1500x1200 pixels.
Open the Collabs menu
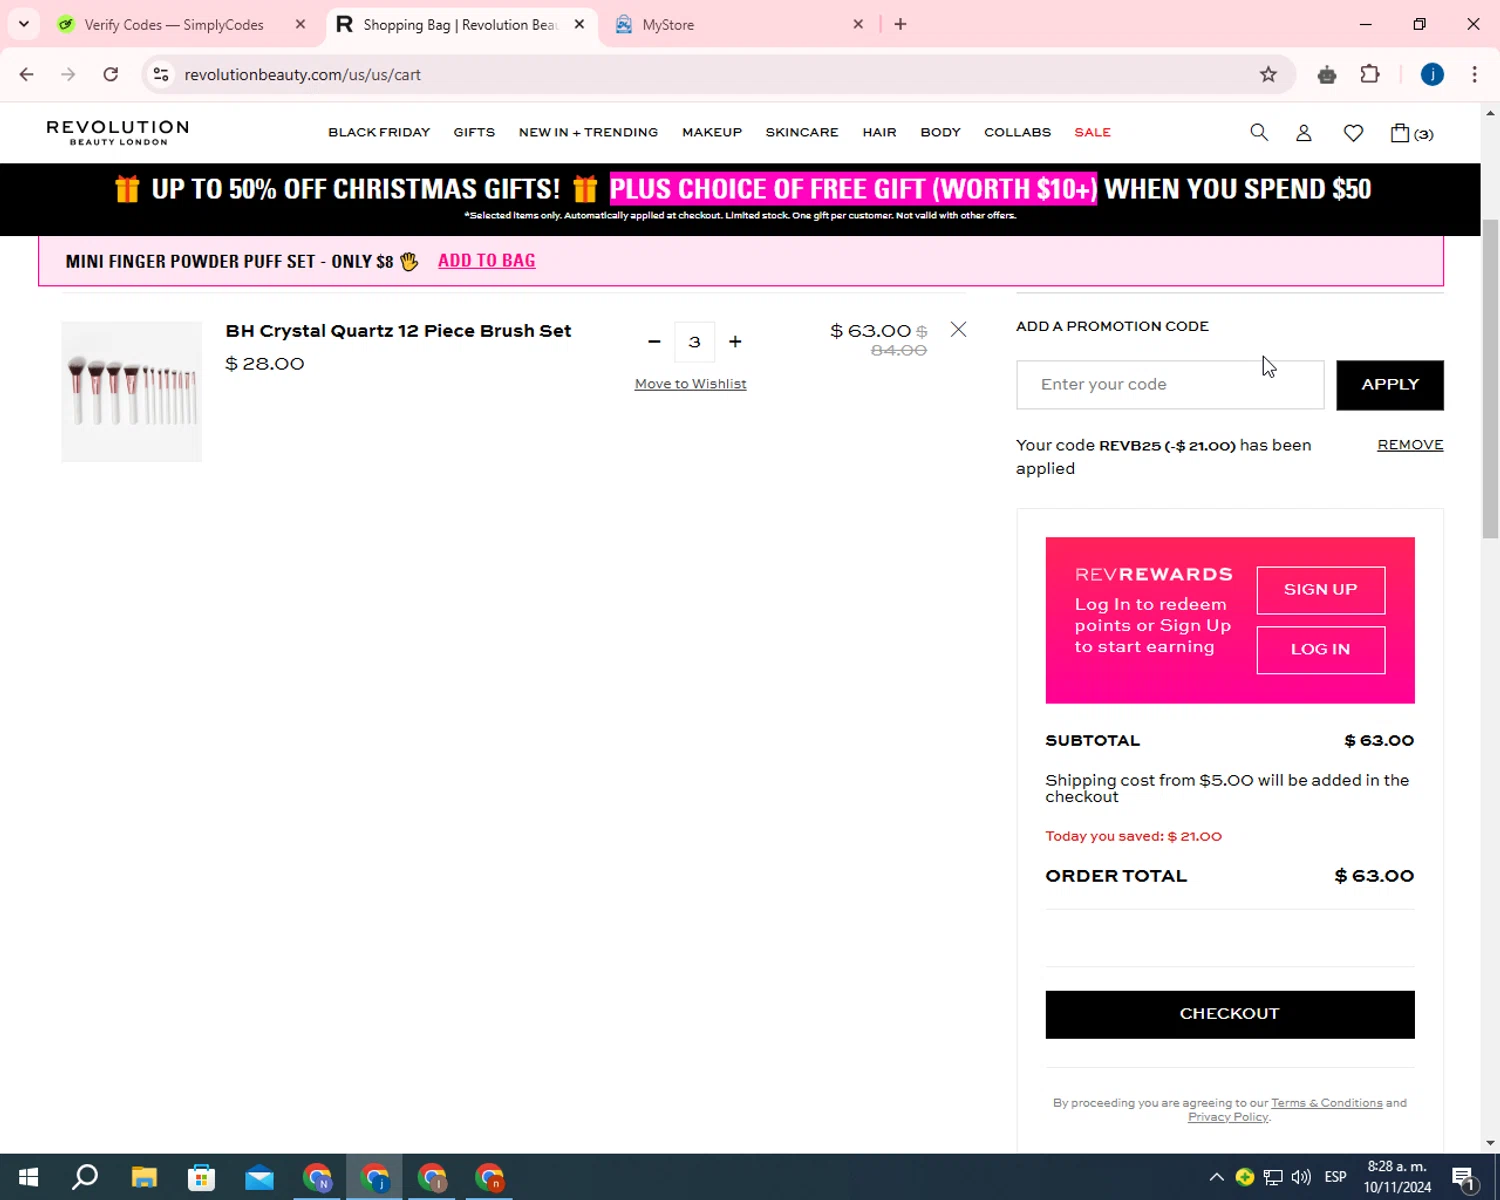(x=1017, y=132)
